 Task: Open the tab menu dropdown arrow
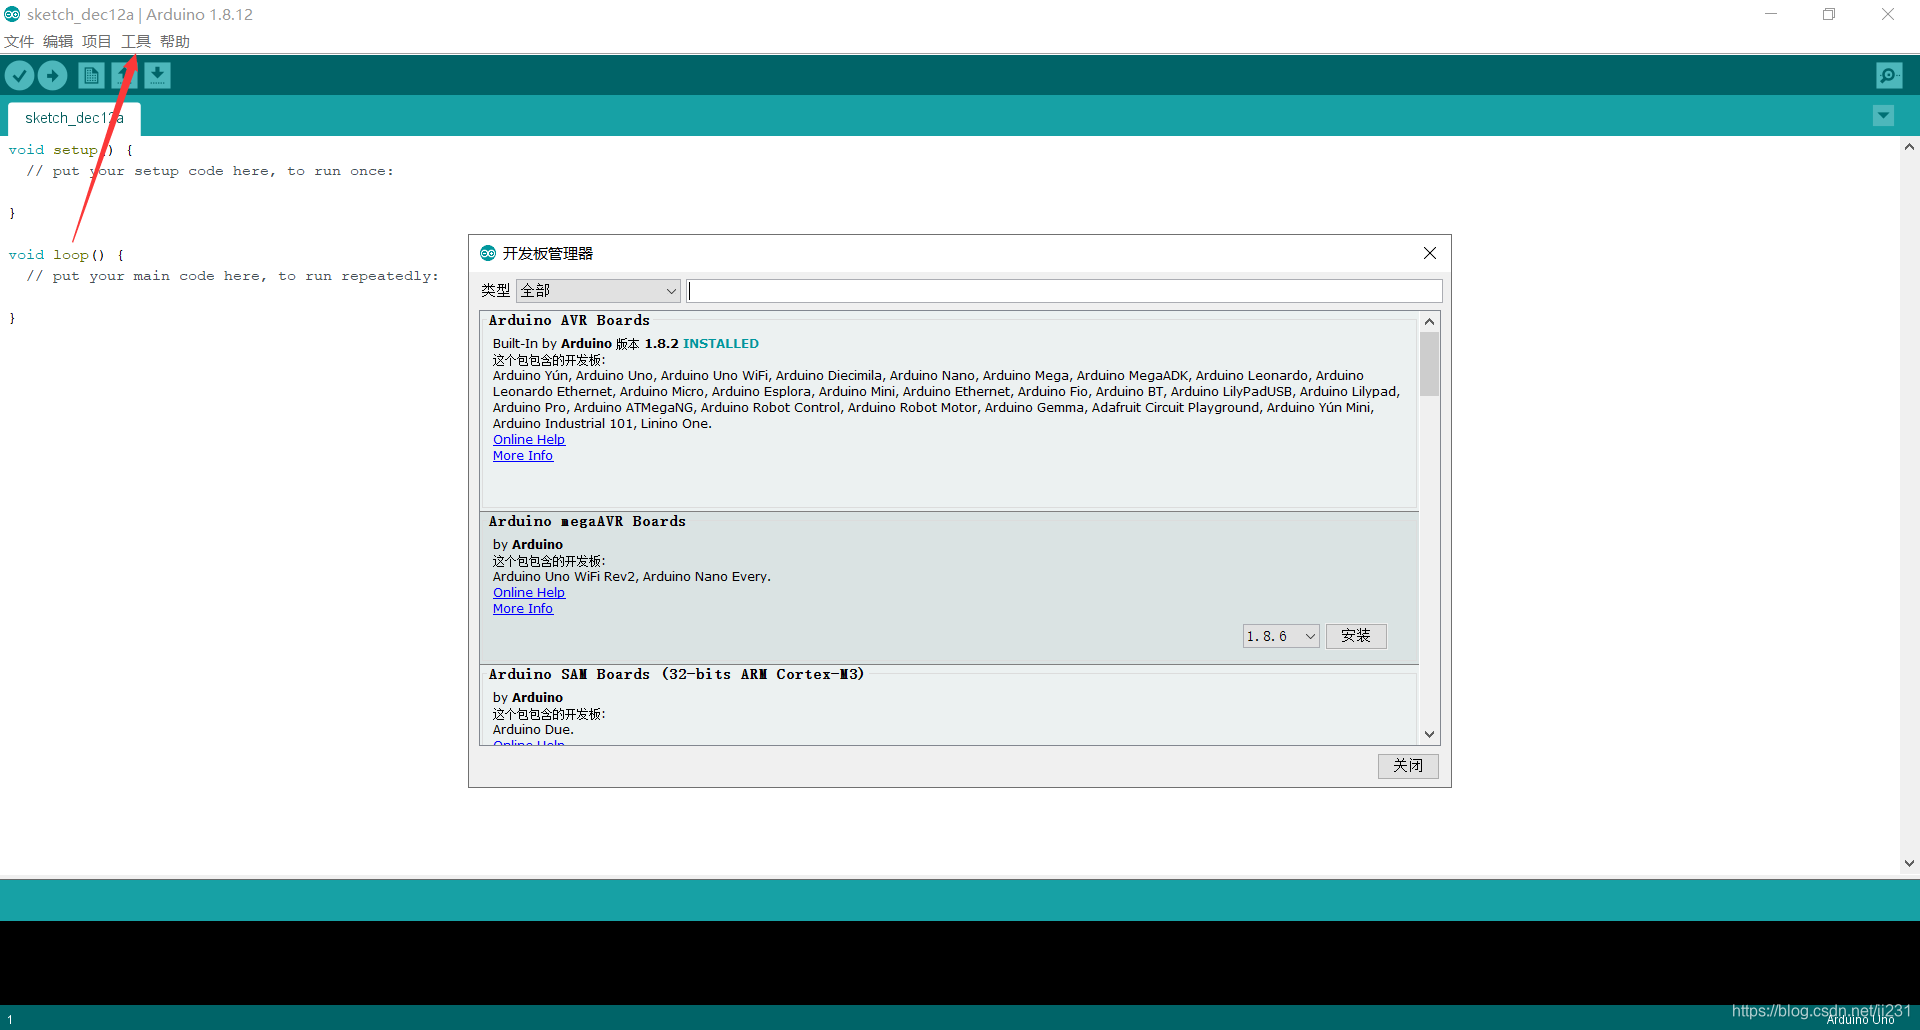[x=1883, y=116]
